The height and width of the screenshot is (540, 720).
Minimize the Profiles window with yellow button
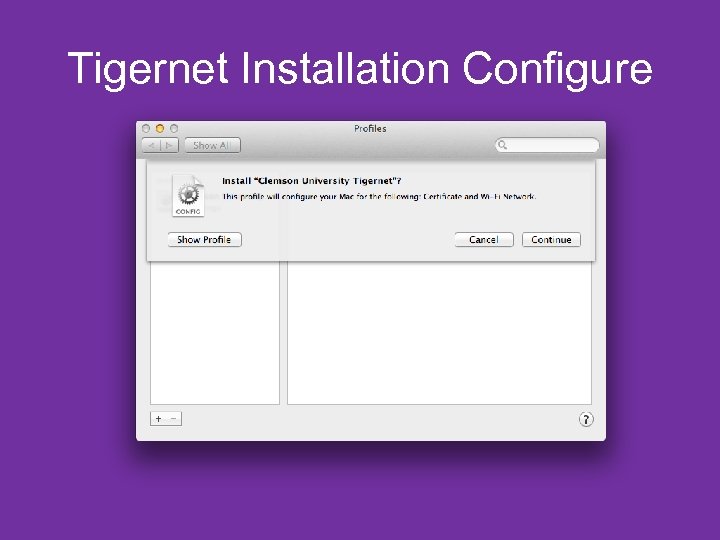click(160, 129)
